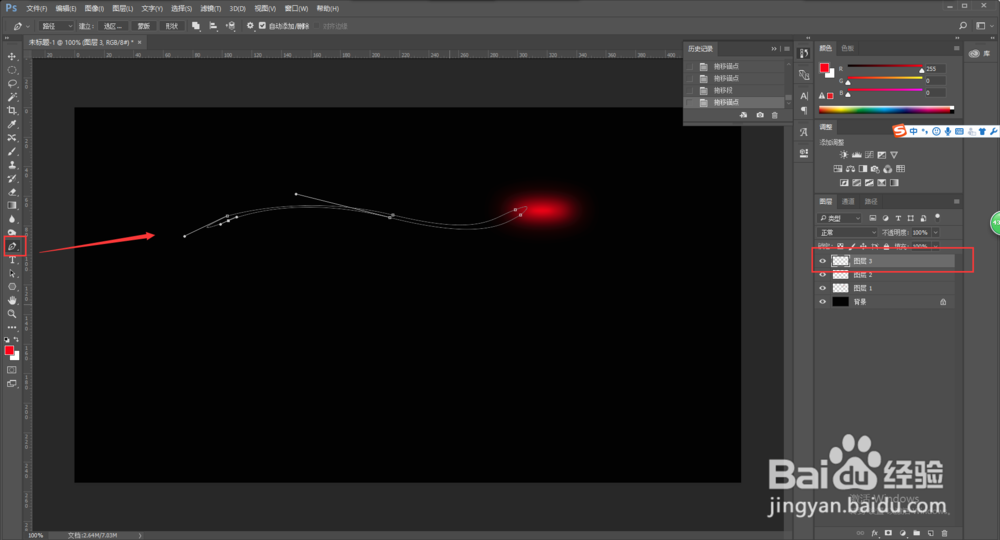Select the Clone Stamp tool
Image resolution: width=1000 pixels, height=540 pixels.
point(11,164)
